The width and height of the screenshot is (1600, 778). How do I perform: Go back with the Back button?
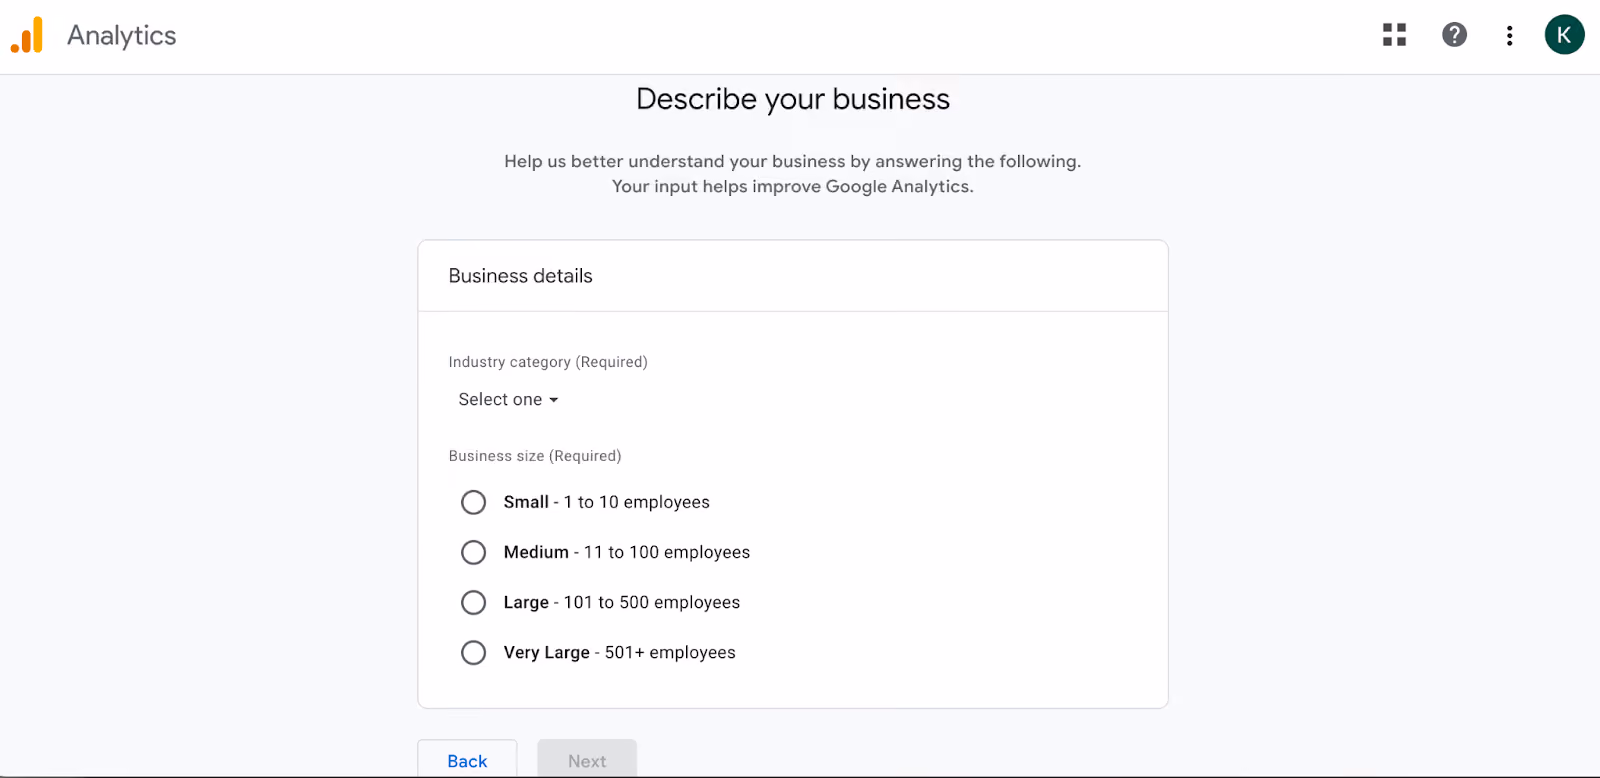[x=467, y=760]
